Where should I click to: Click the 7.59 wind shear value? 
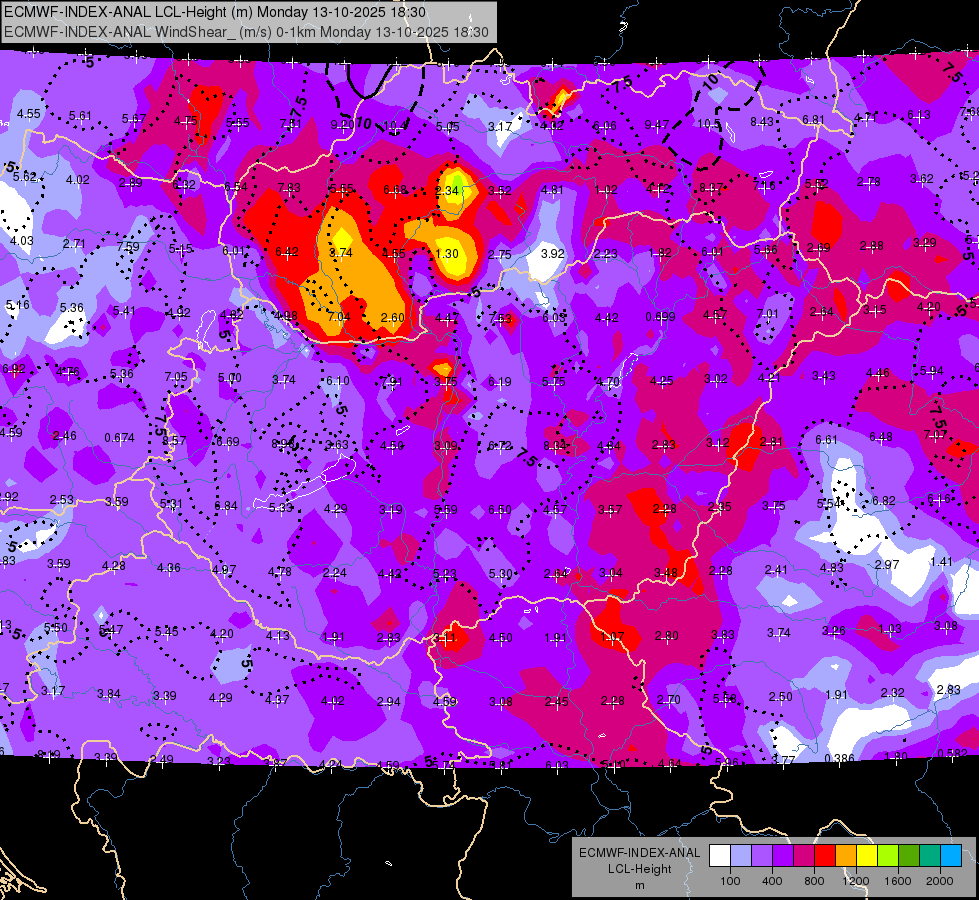point(128,247)
